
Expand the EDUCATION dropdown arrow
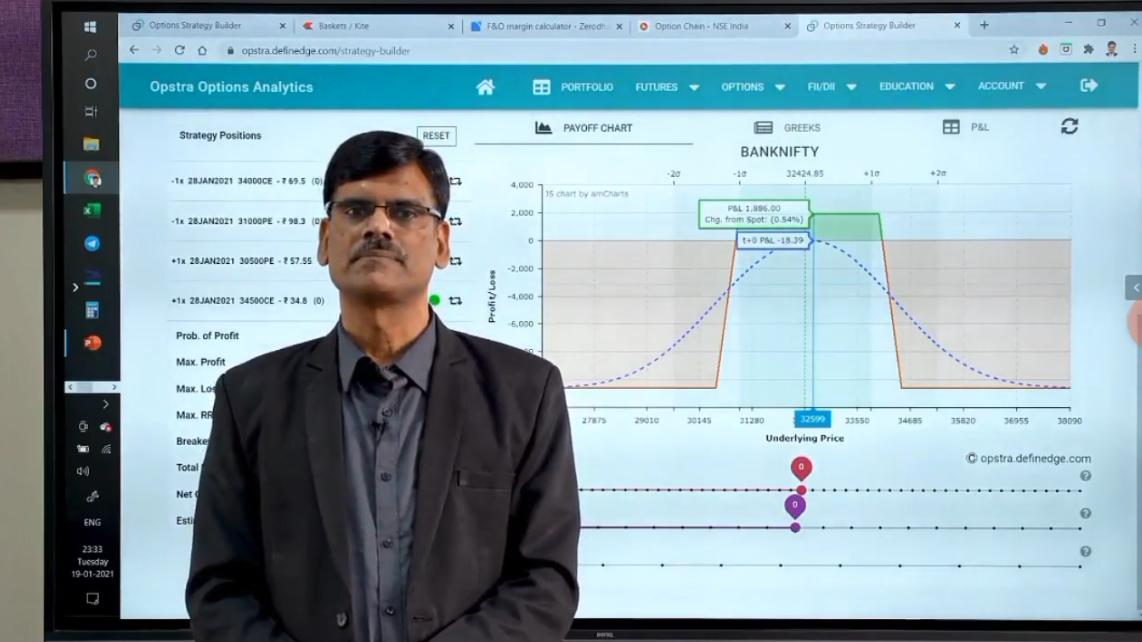pyautogui.click(x=950, y=87)
